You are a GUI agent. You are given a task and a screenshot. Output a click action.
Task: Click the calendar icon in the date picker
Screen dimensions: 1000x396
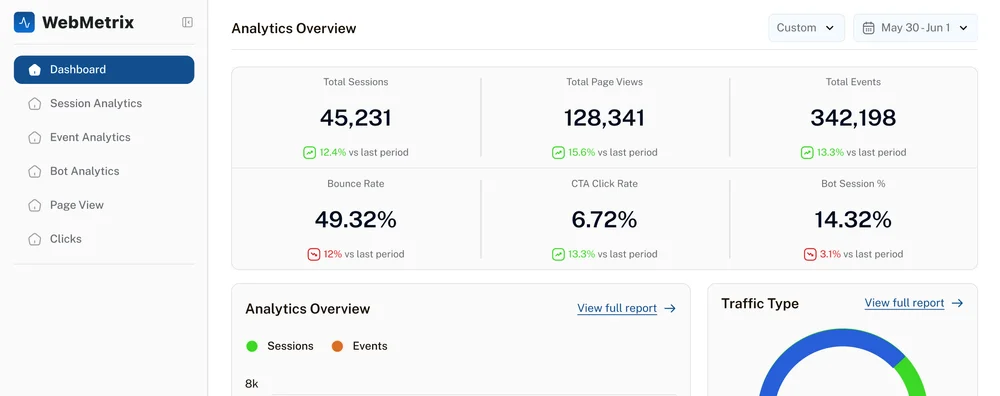point(868,28)
